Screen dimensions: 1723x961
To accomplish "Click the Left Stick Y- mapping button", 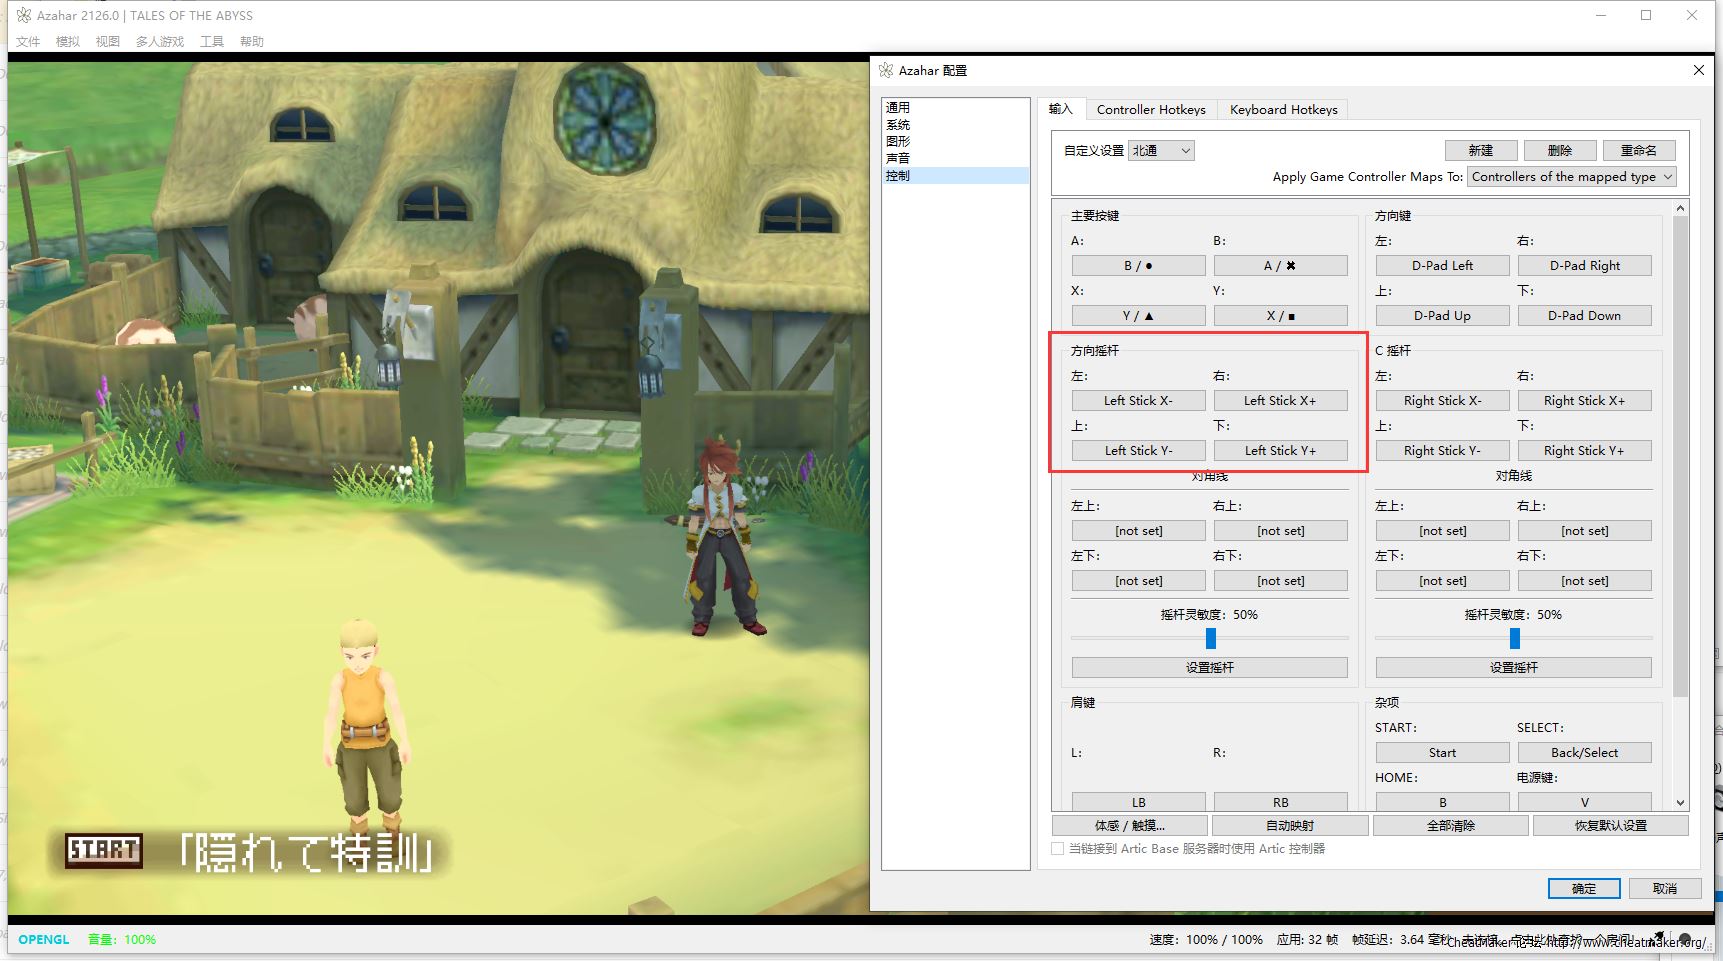I will pos(1139,451).
